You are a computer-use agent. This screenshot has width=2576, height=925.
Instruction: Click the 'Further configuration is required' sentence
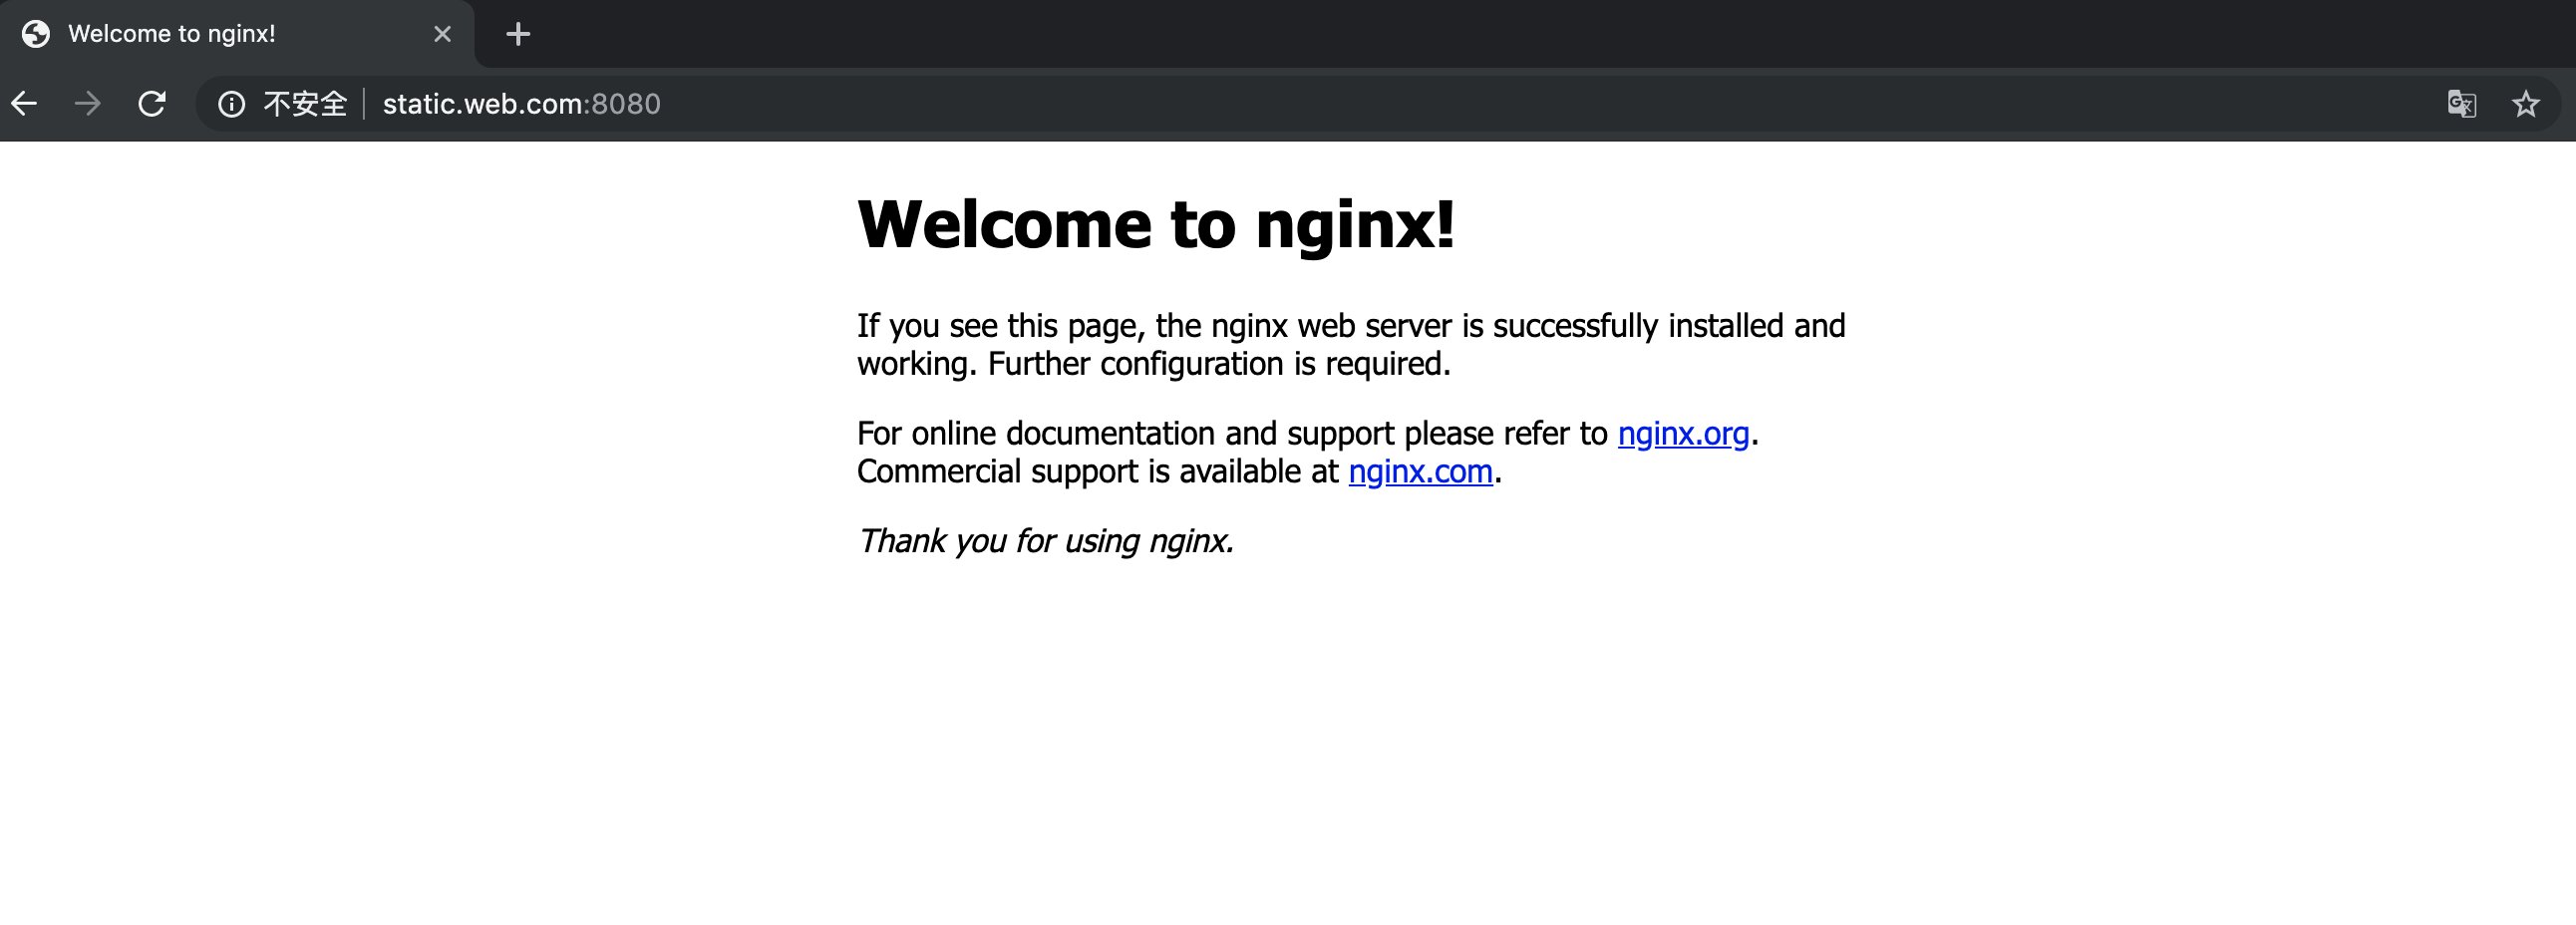pos(1219,364)
